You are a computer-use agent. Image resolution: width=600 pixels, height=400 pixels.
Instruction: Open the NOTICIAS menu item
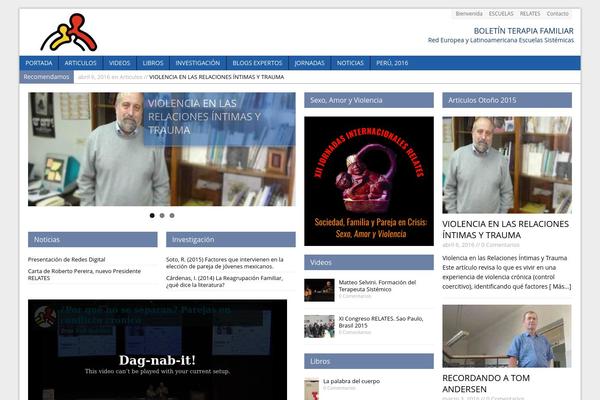tap(350, 63)
